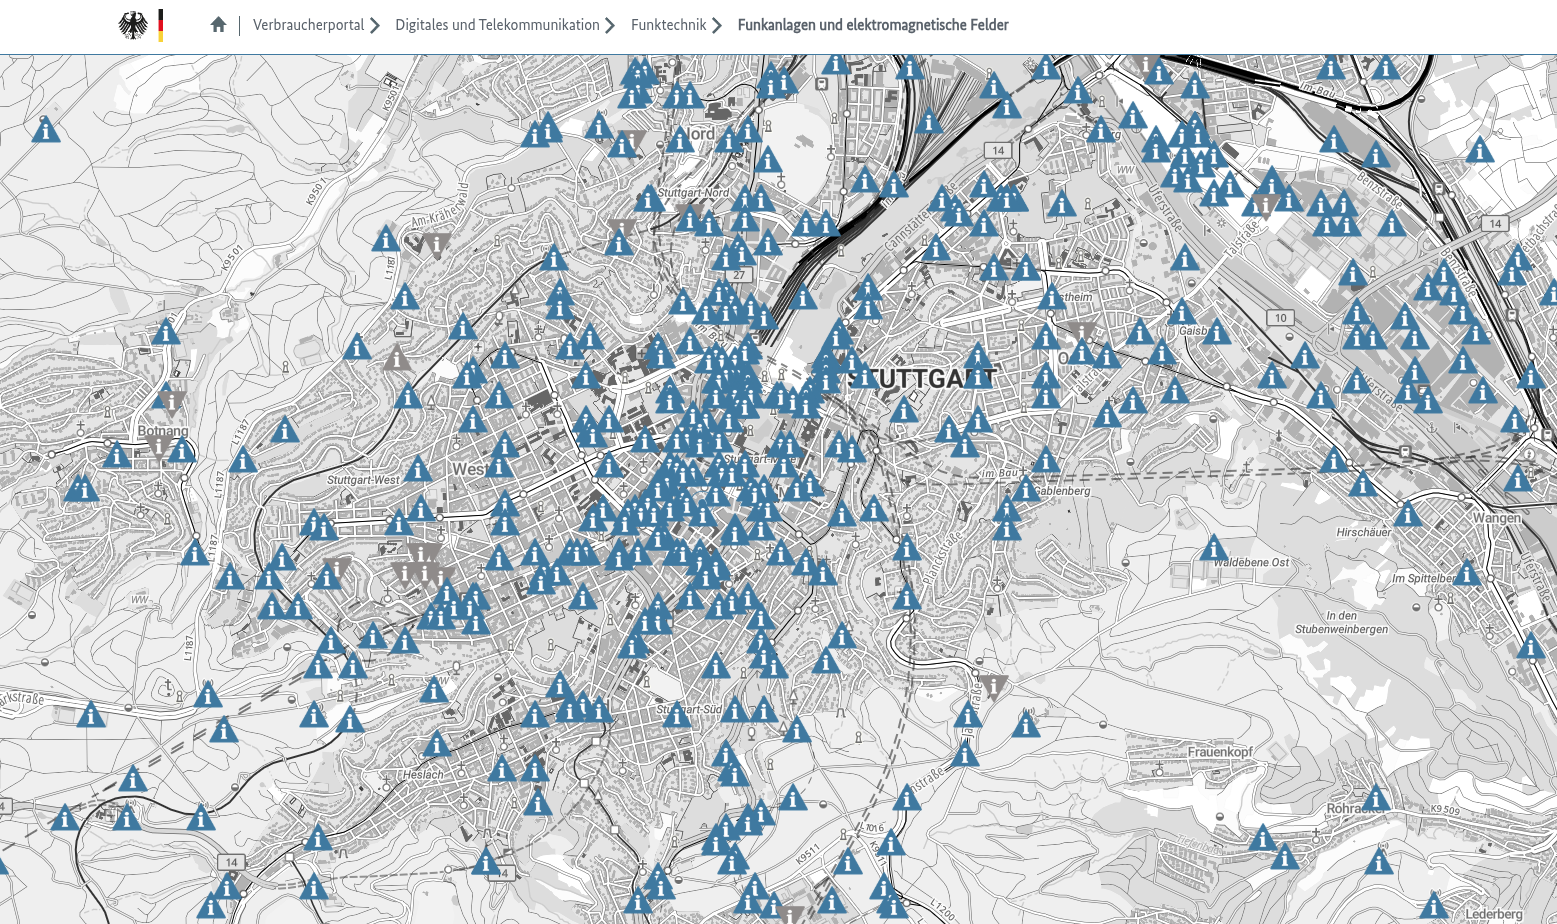
Task: Click the Am Kräherwald street label
Action: (440, 206)
